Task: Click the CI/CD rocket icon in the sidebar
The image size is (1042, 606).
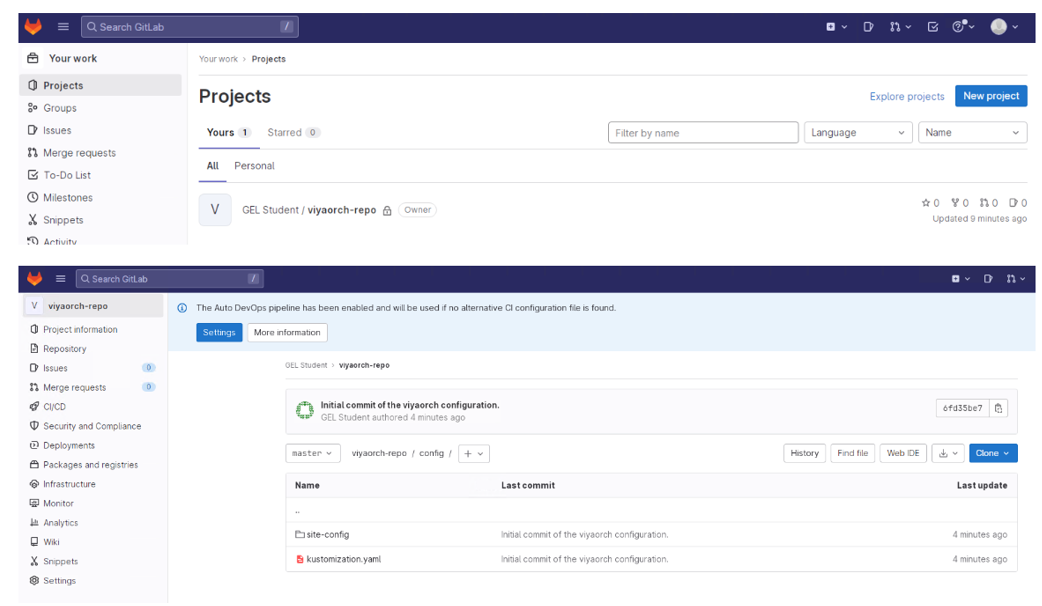Action: [x=34, y=407]
